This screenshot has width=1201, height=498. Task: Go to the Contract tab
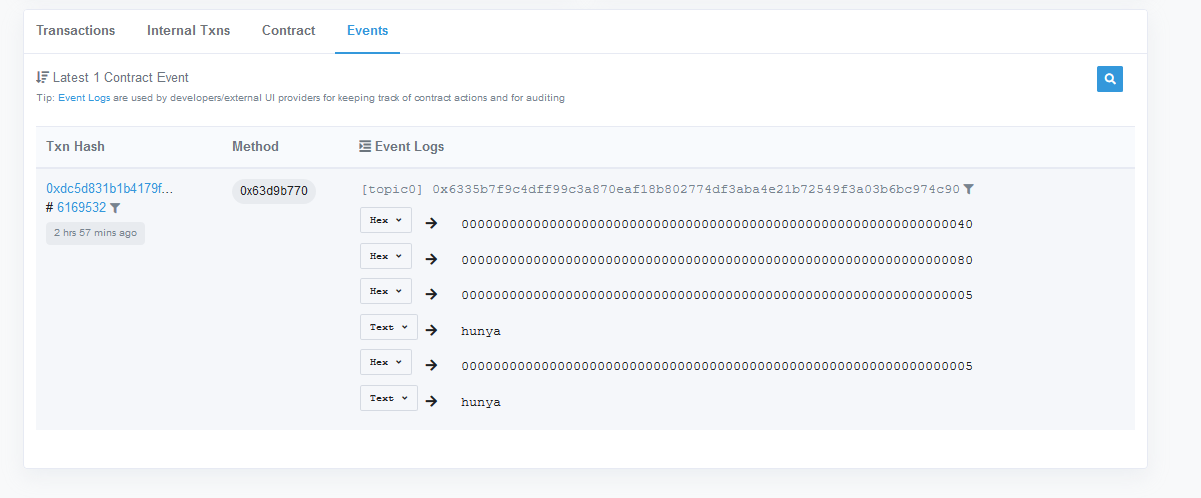click(x=289, y=31)
